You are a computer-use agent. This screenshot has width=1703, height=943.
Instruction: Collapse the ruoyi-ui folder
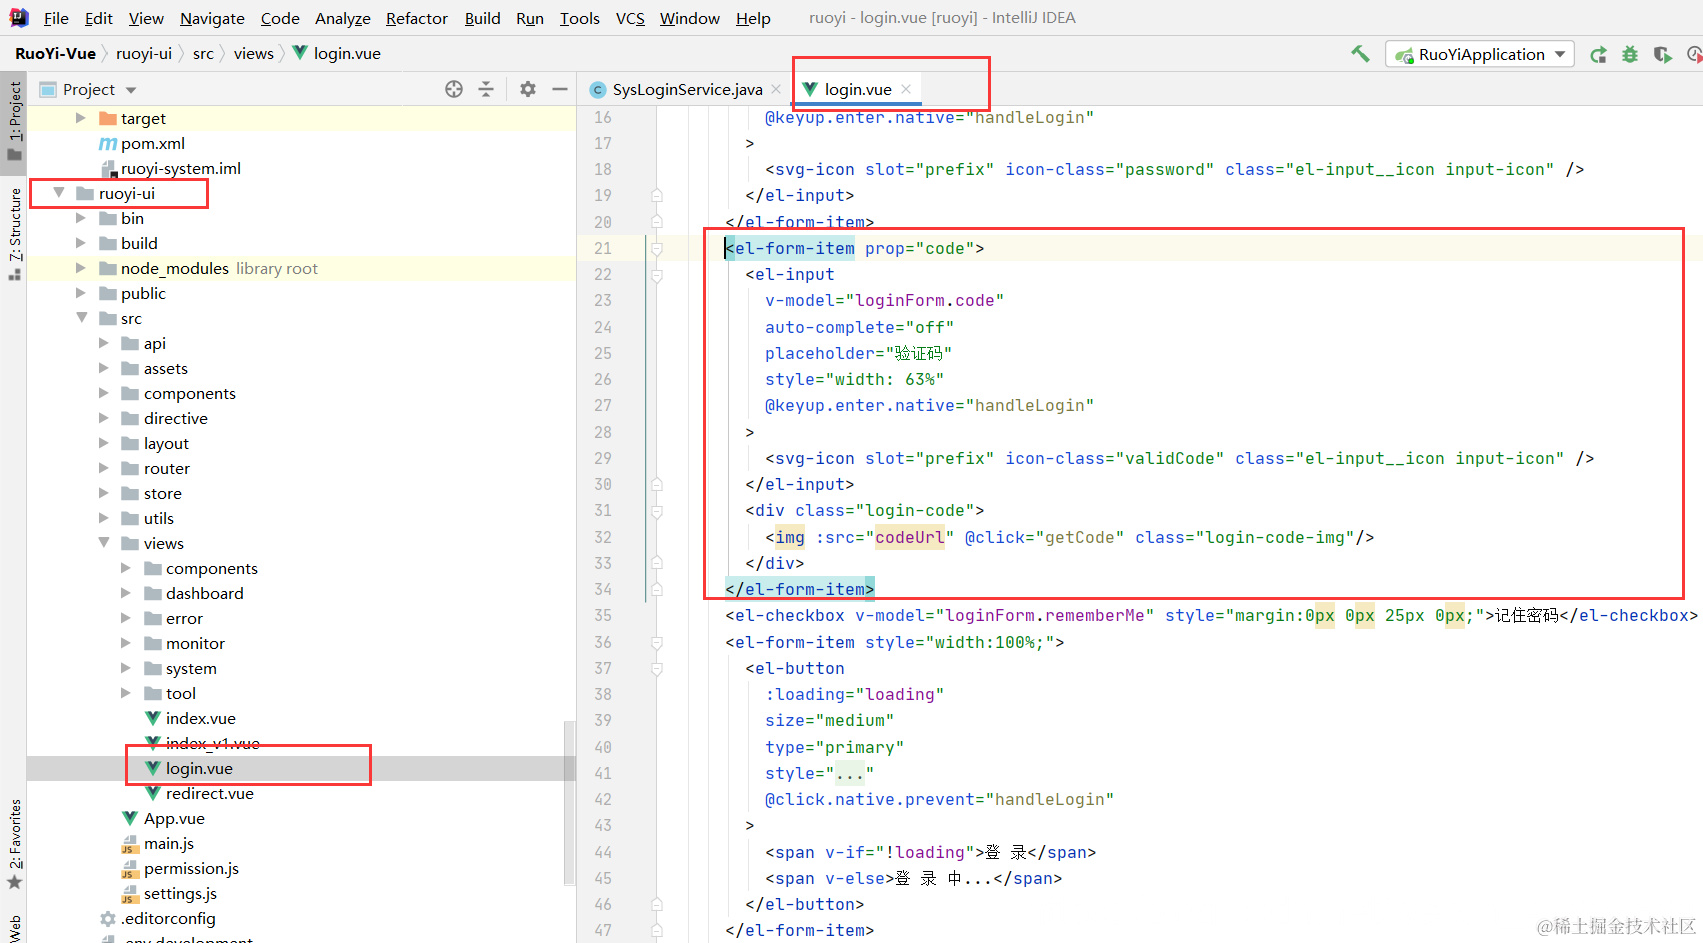pyautogui.click(x=59, y=193)
